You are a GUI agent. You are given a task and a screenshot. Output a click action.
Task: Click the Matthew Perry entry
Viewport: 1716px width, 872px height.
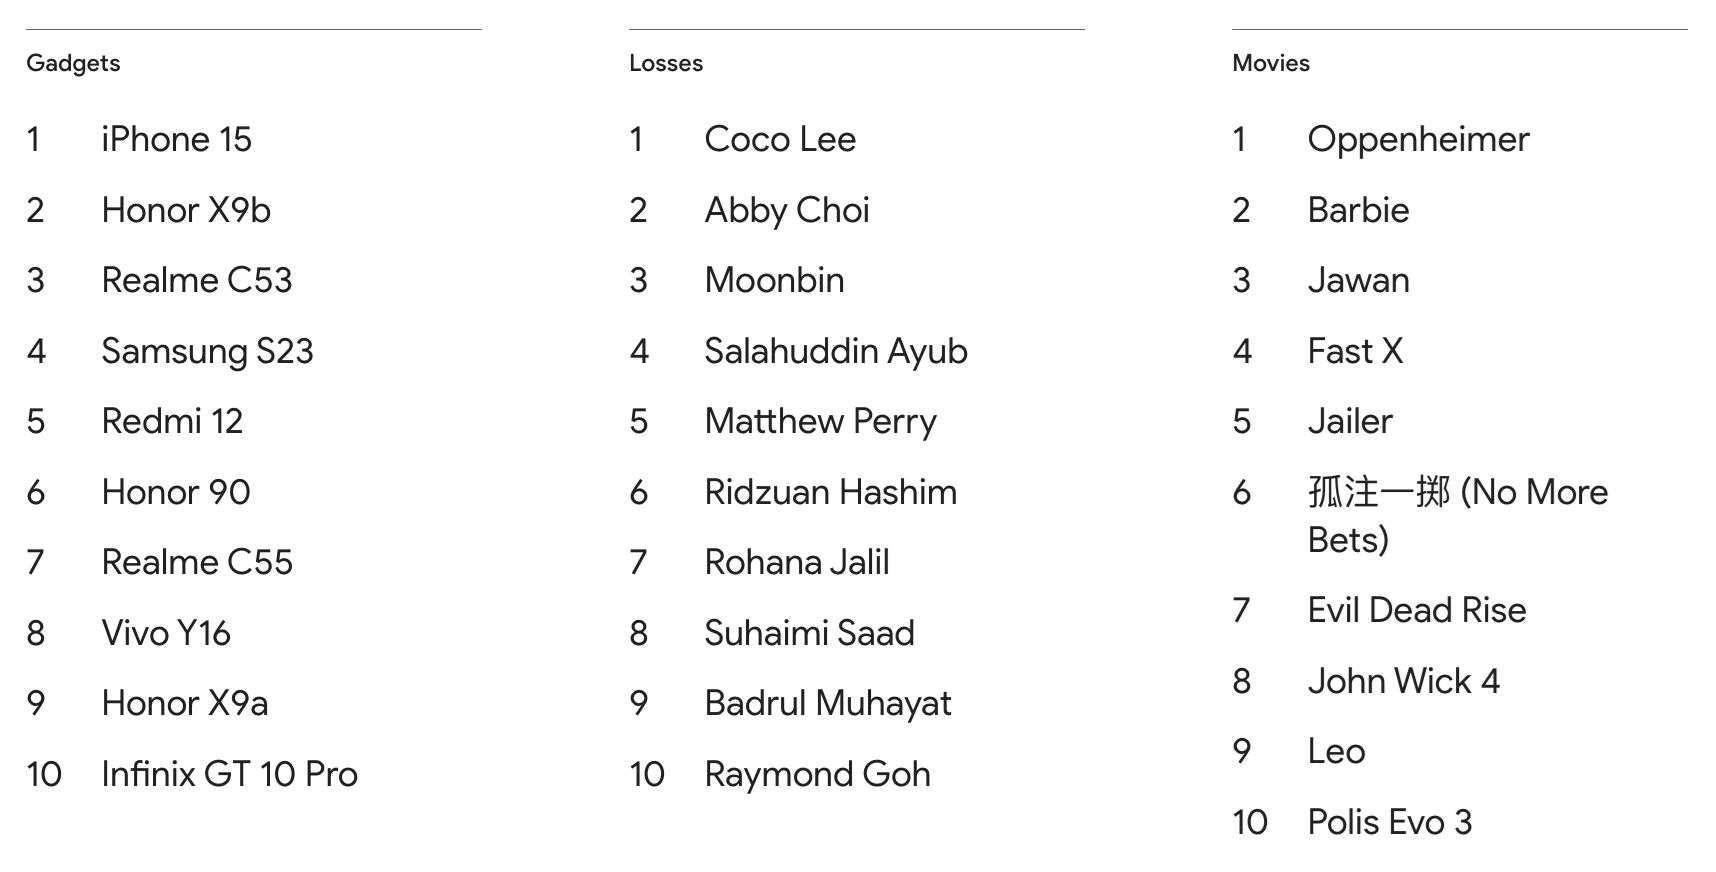(820, 421)
